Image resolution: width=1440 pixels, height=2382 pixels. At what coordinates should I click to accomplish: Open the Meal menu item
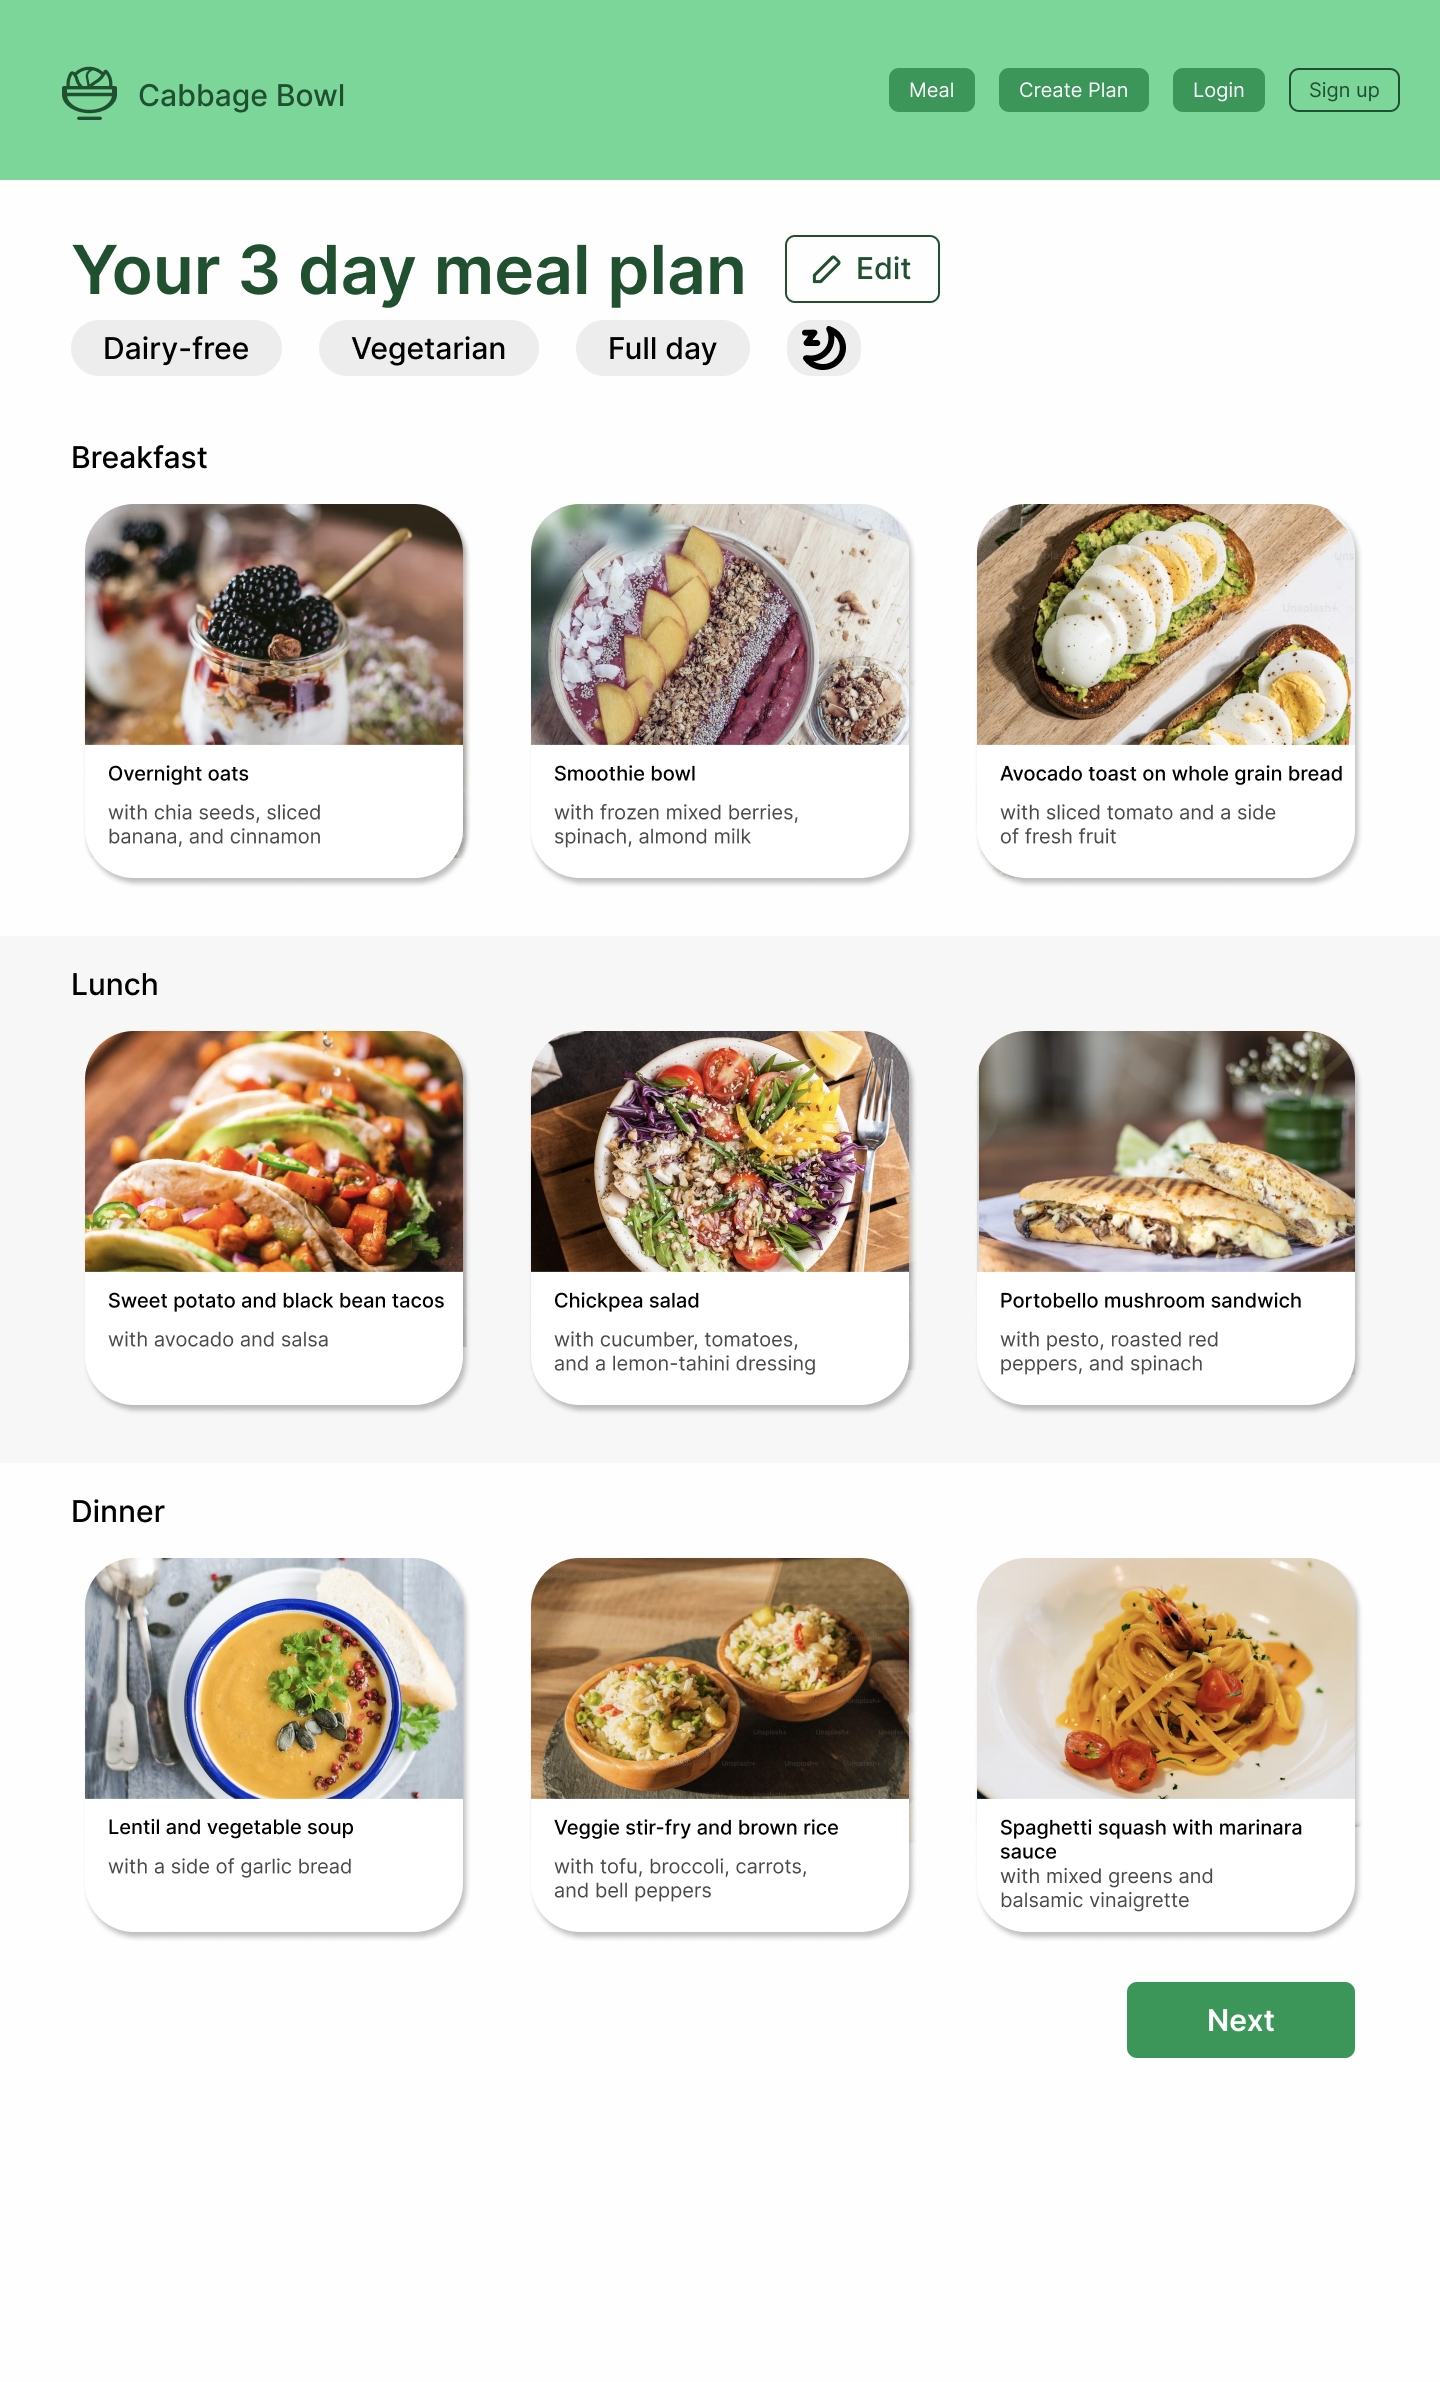click(931, 90)
